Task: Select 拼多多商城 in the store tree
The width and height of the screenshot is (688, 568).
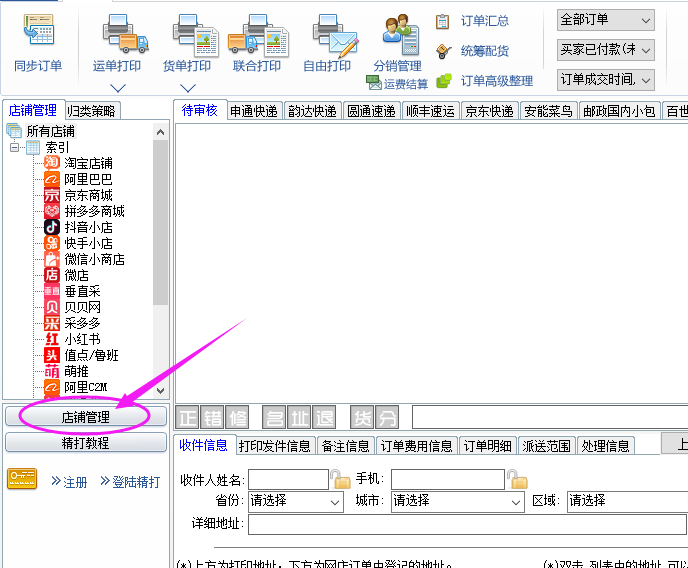Action: 94,211
